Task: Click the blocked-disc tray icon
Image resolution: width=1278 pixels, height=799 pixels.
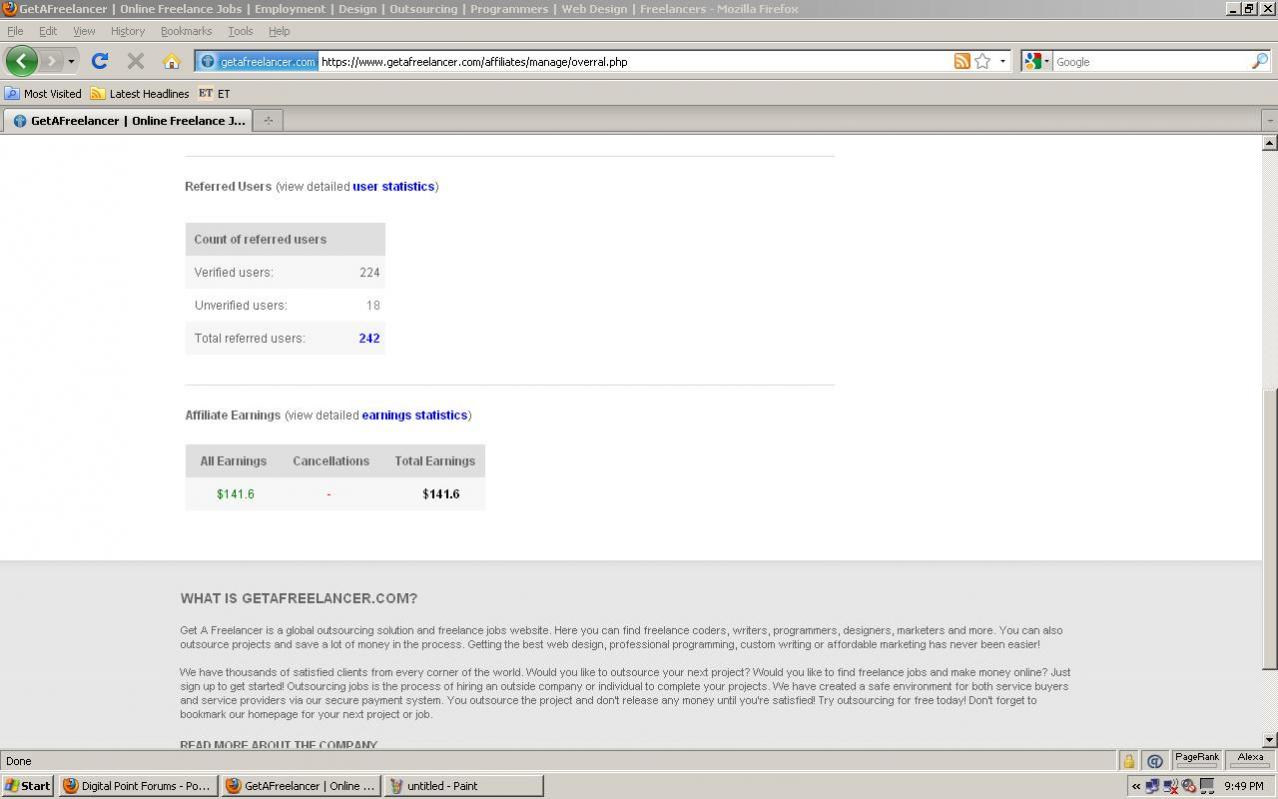Action: pyautogui.click(x=1189, y=786)
